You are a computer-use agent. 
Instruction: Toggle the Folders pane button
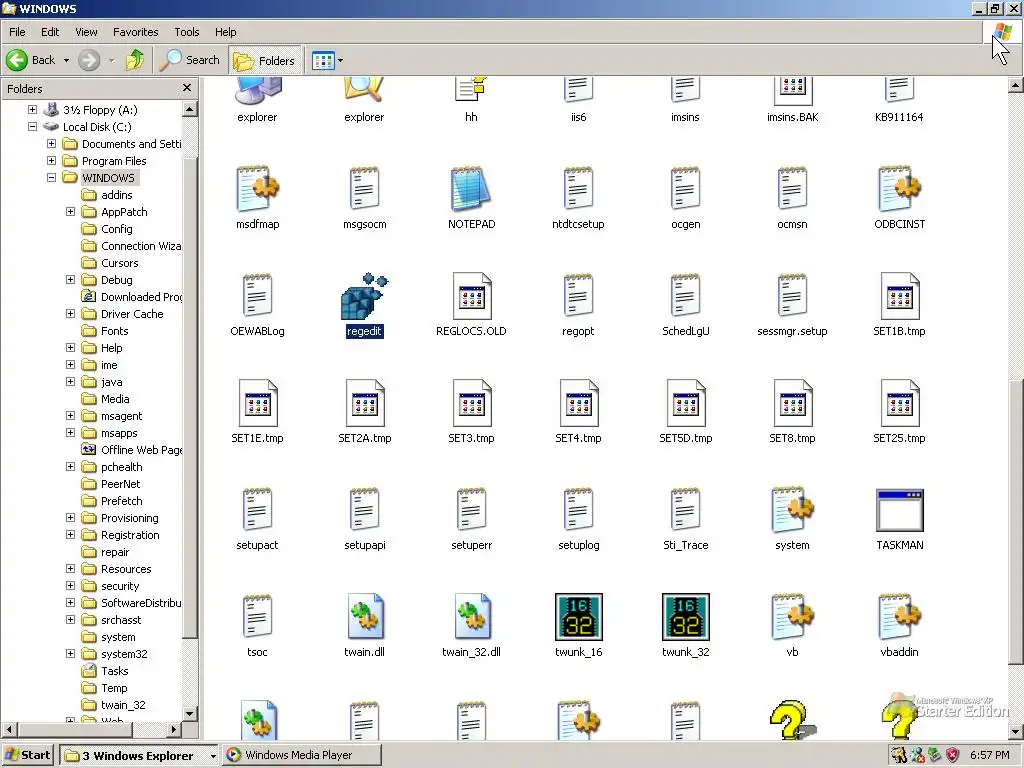pos(264,61)
